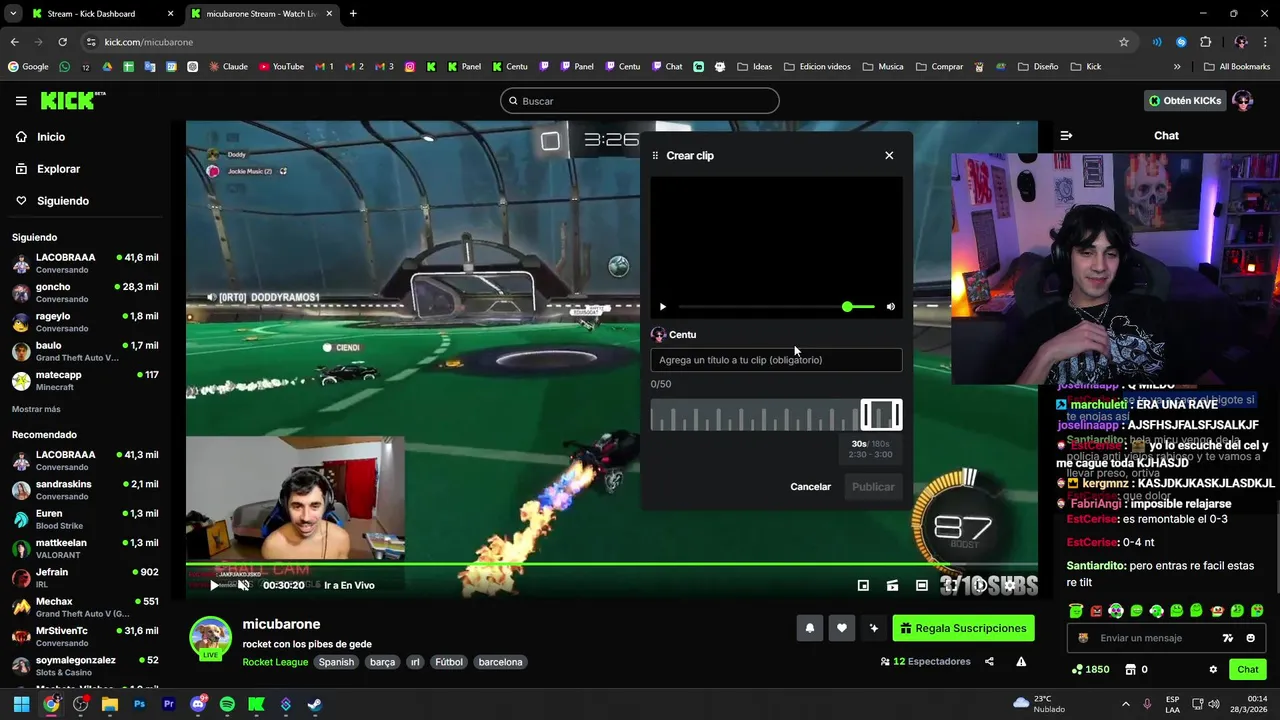
Task: Open Explorar in sidebar
Action: pos(58,169)
